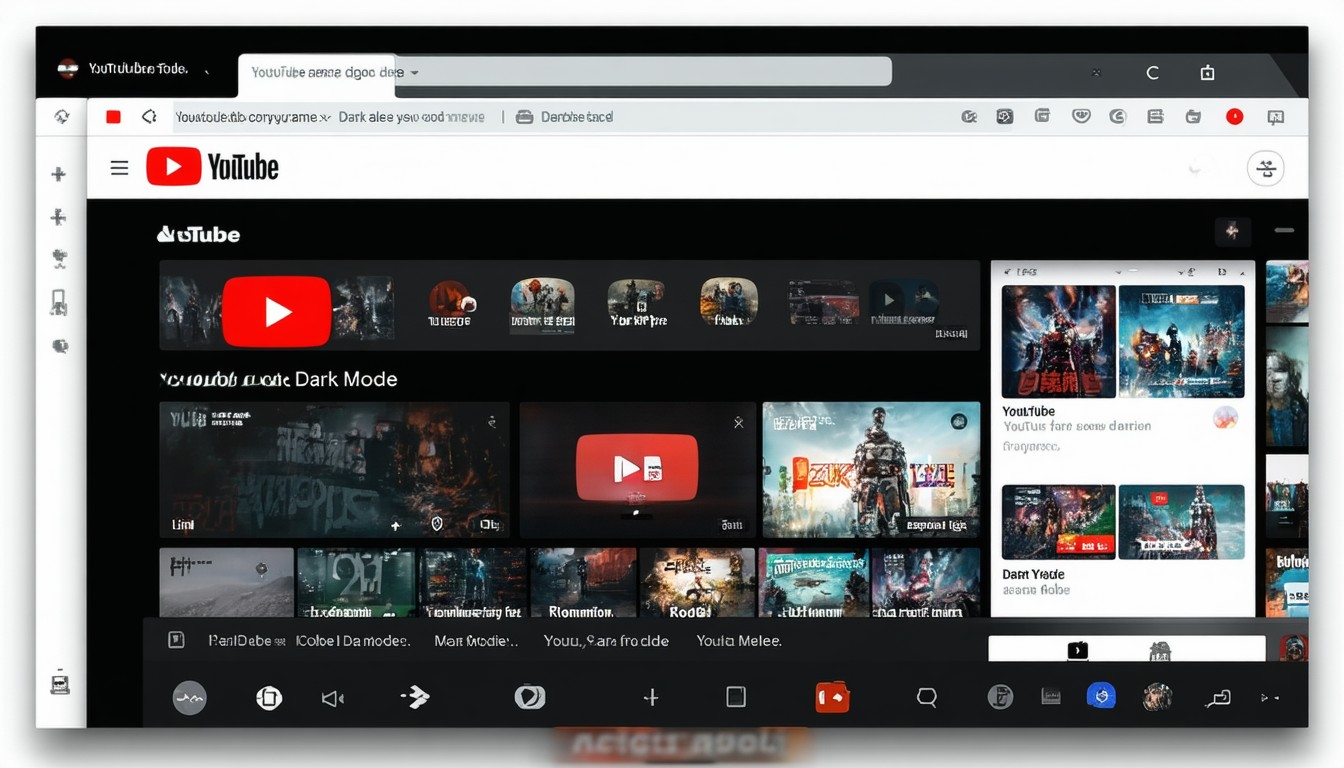Collapse panel using the dash icon
The height and width of the screenshot is (768, 1344).
(x=1284, y=231)
